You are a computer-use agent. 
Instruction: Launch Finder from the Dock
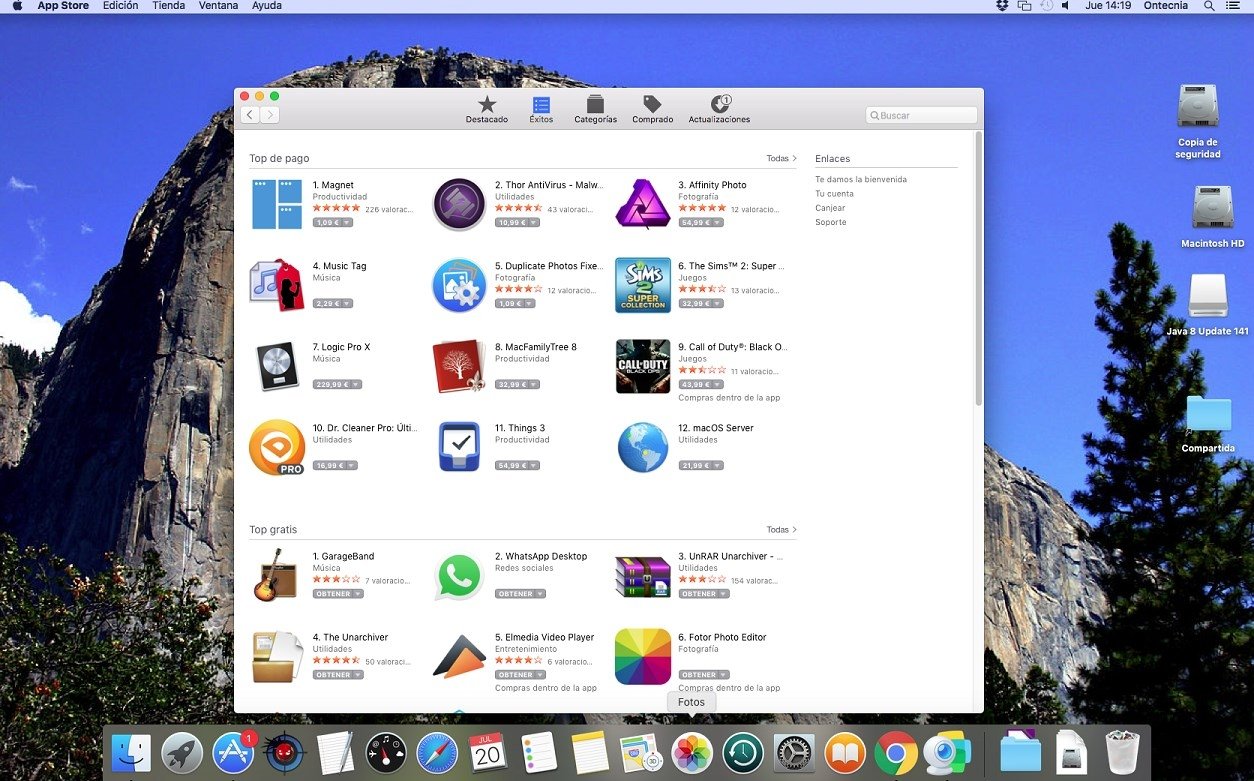131,752
